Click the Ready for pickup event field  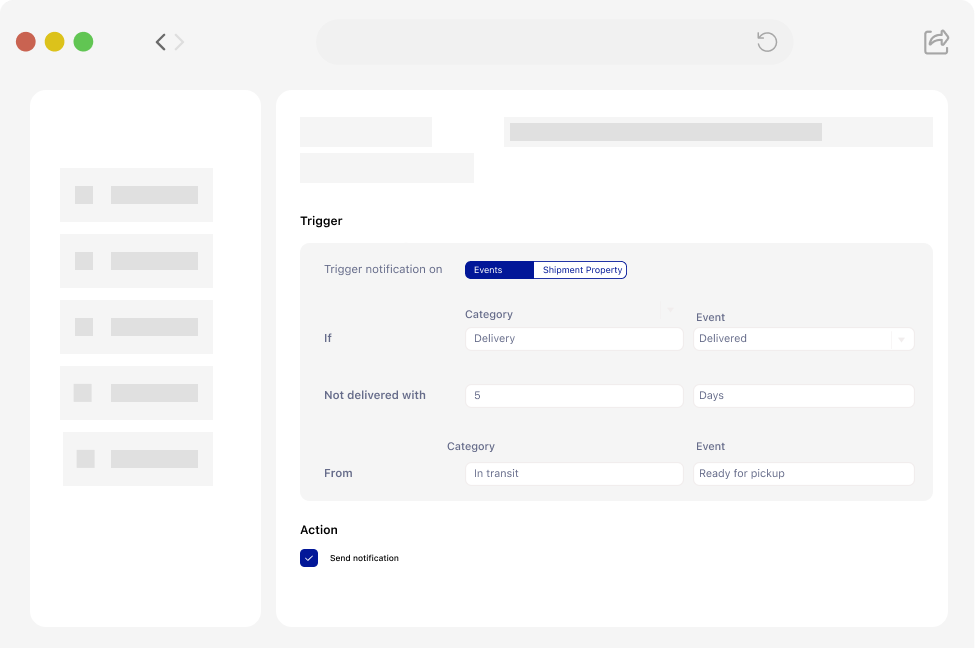coord(803,473)
